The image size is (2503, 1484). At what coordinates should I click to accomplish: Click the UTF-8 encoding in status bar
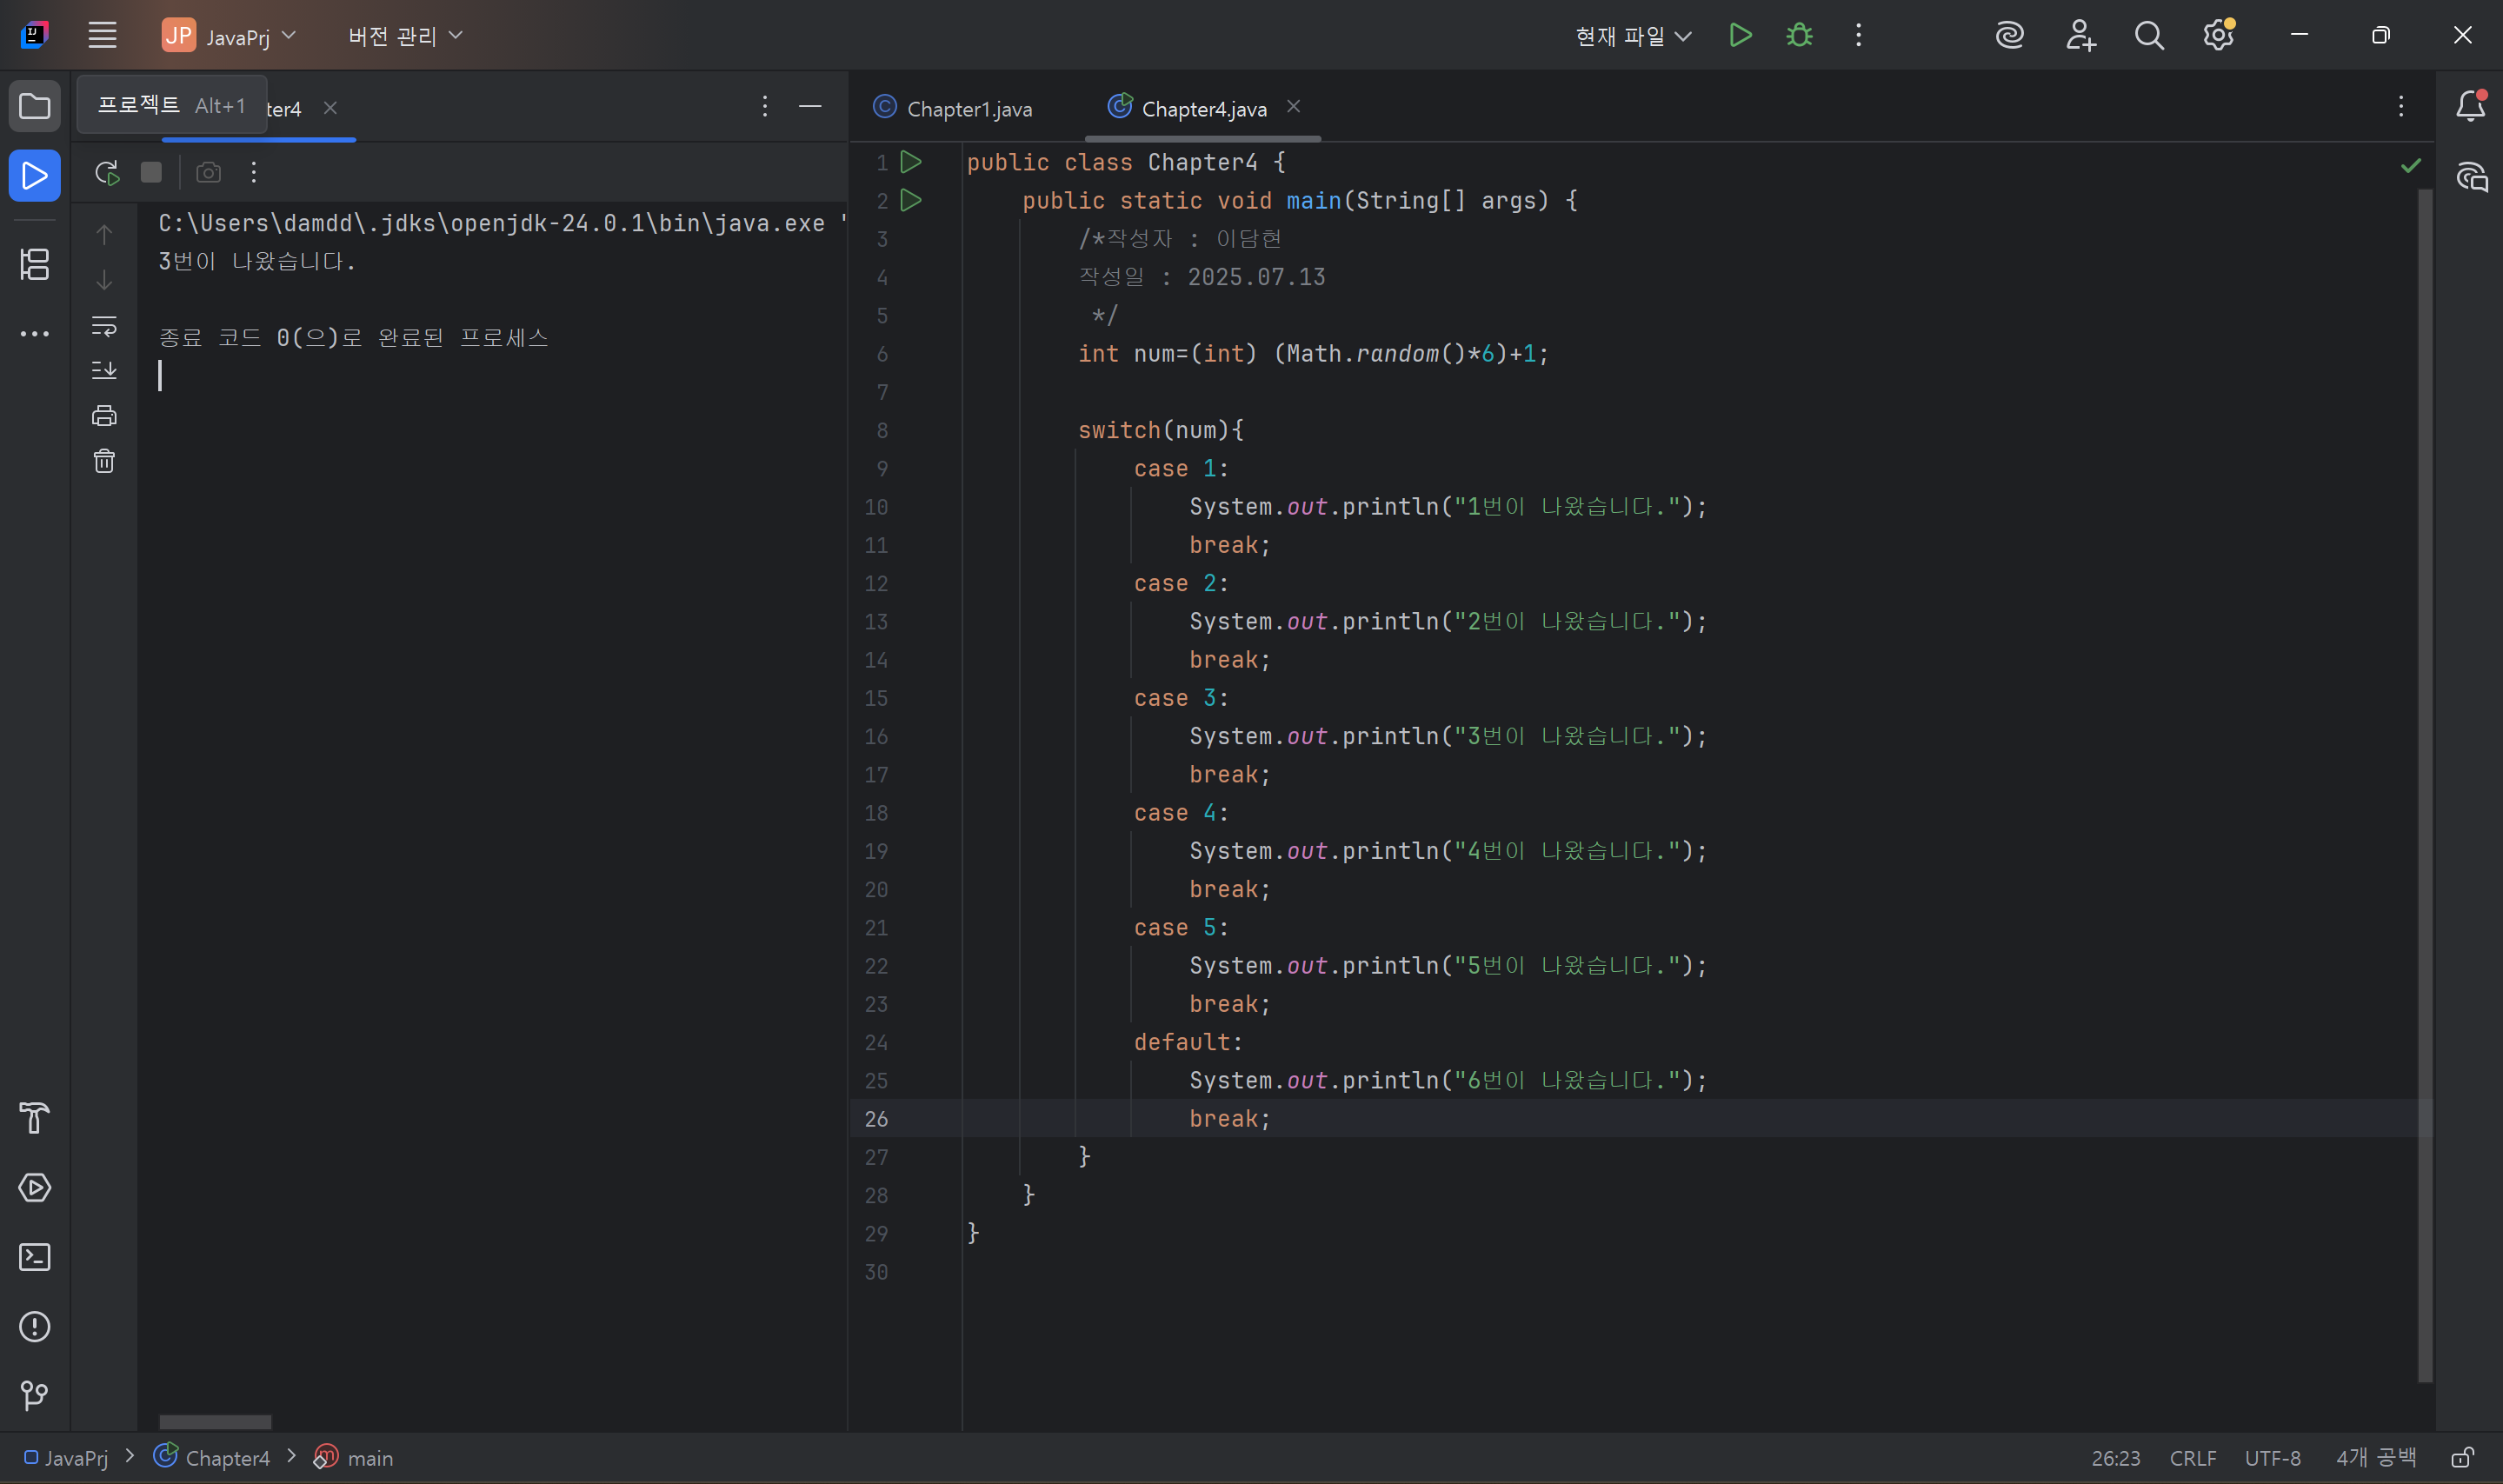tap(2272, 1458)
